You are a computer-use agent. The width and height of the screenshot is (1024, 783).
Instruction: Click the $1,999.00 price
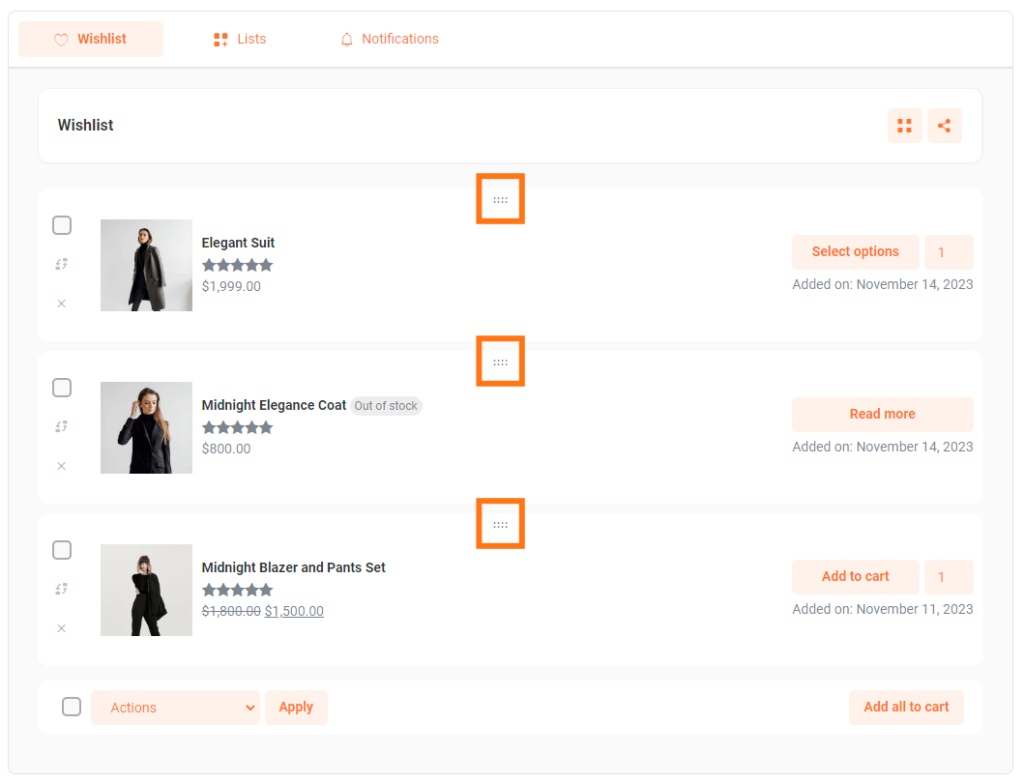click(x=231, y=286)
